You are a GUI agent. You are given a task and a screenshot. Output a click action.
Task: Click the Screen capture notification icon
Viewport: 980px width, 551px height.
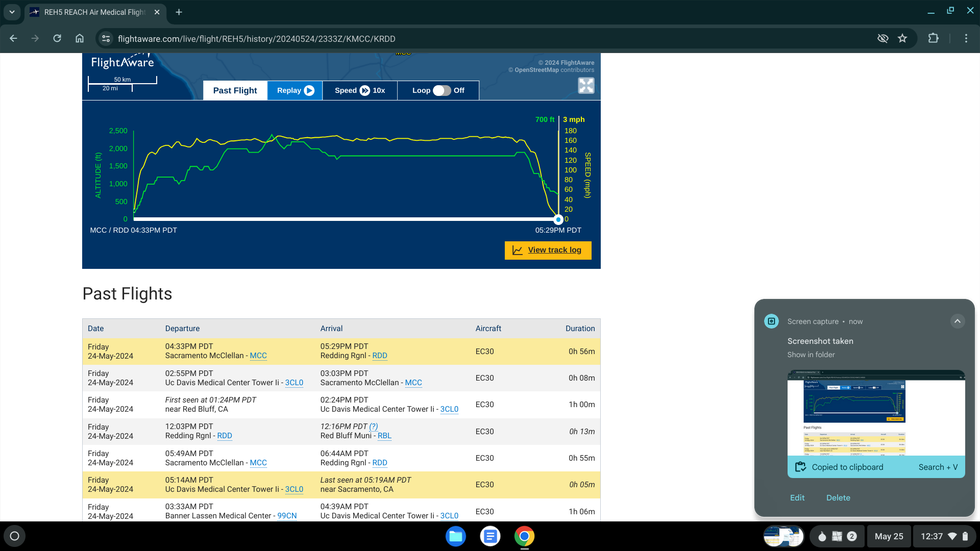[771, 321]
